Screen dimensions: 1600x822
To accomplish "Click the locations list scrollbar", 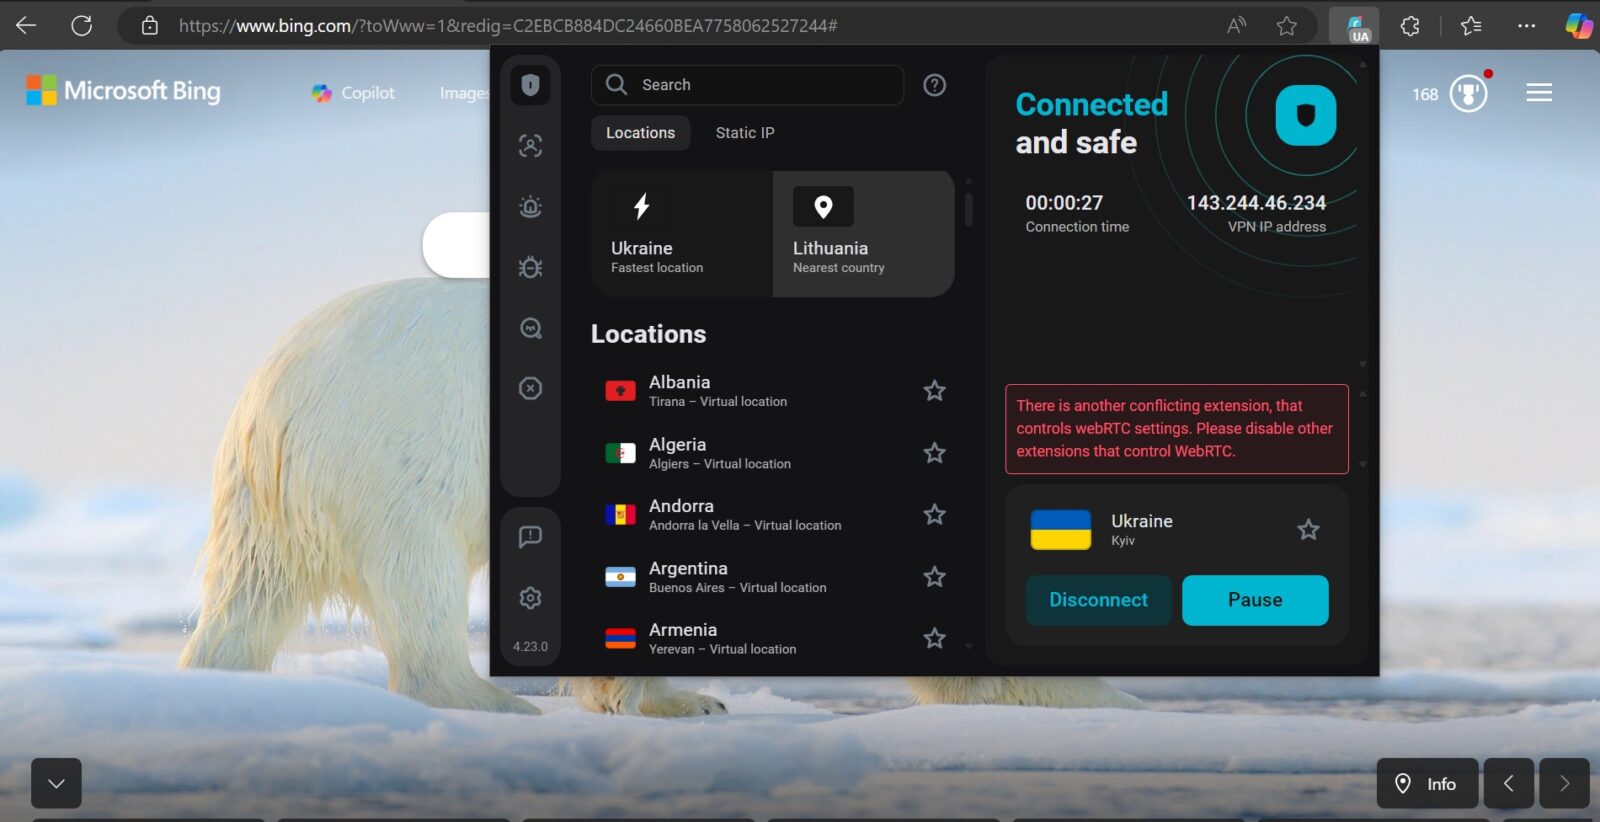I will point(968,210).
